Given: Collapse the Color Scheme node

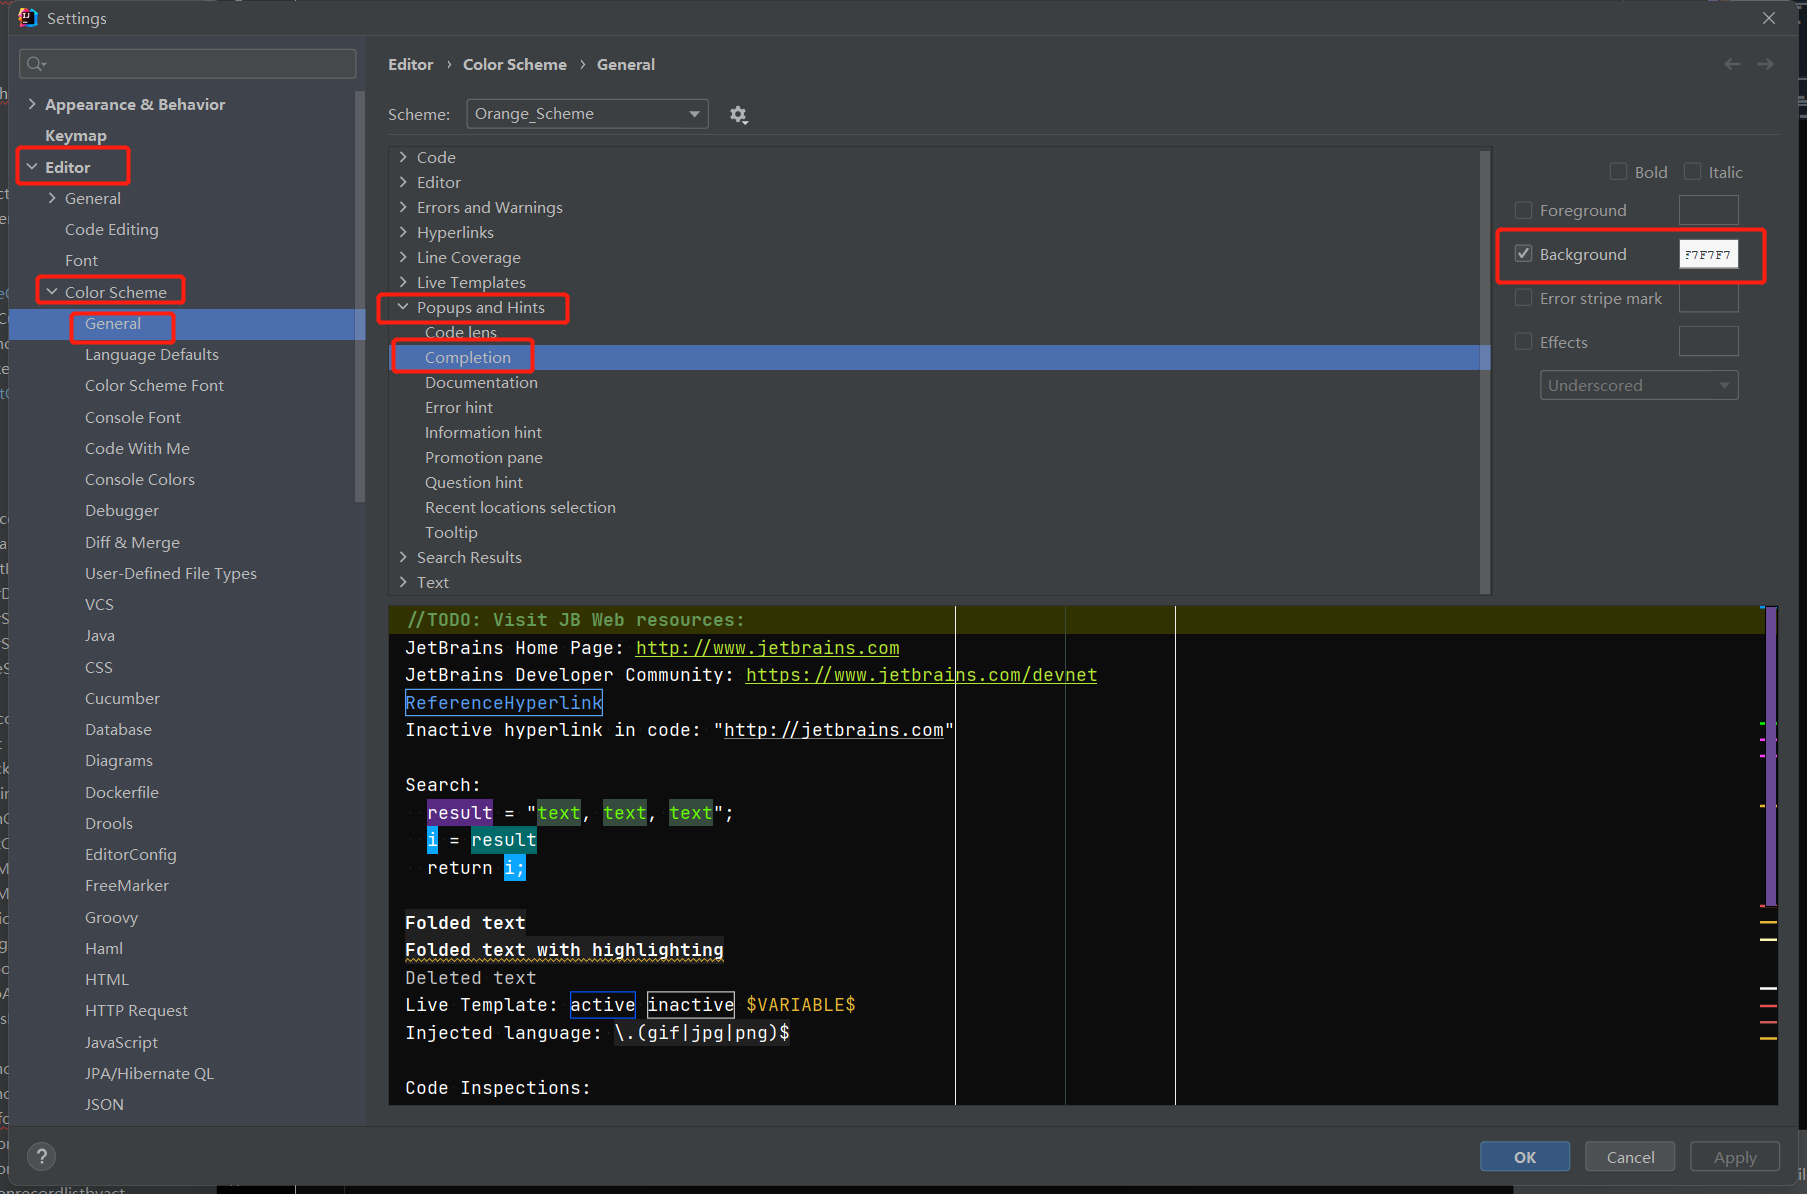Looking at the screenshot, I should coord(52,292).
